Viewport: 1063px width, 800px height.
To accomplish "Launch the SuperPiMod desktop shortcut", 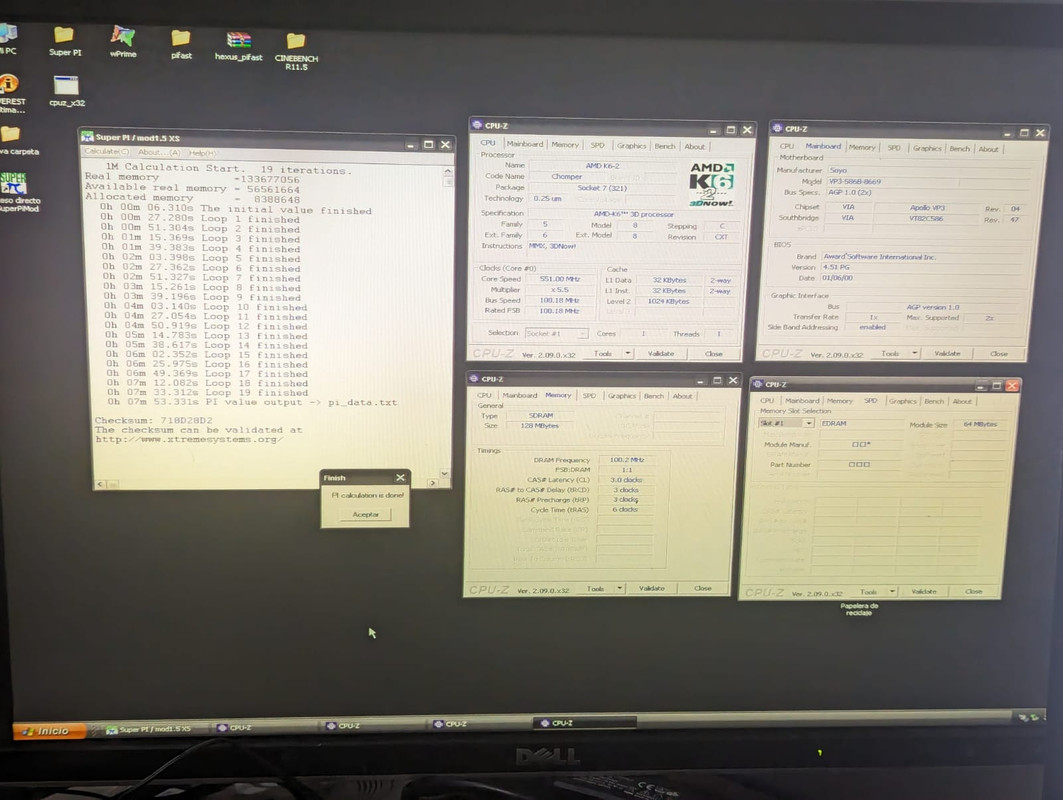I will [x=15, y=192].
